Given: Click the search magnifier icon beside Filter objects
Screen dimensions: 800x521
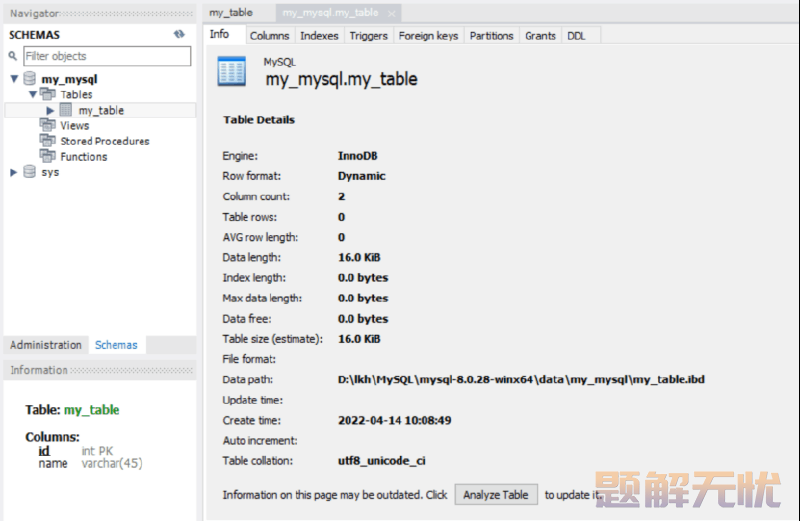Looking at the screenshot, I should 13,56.
